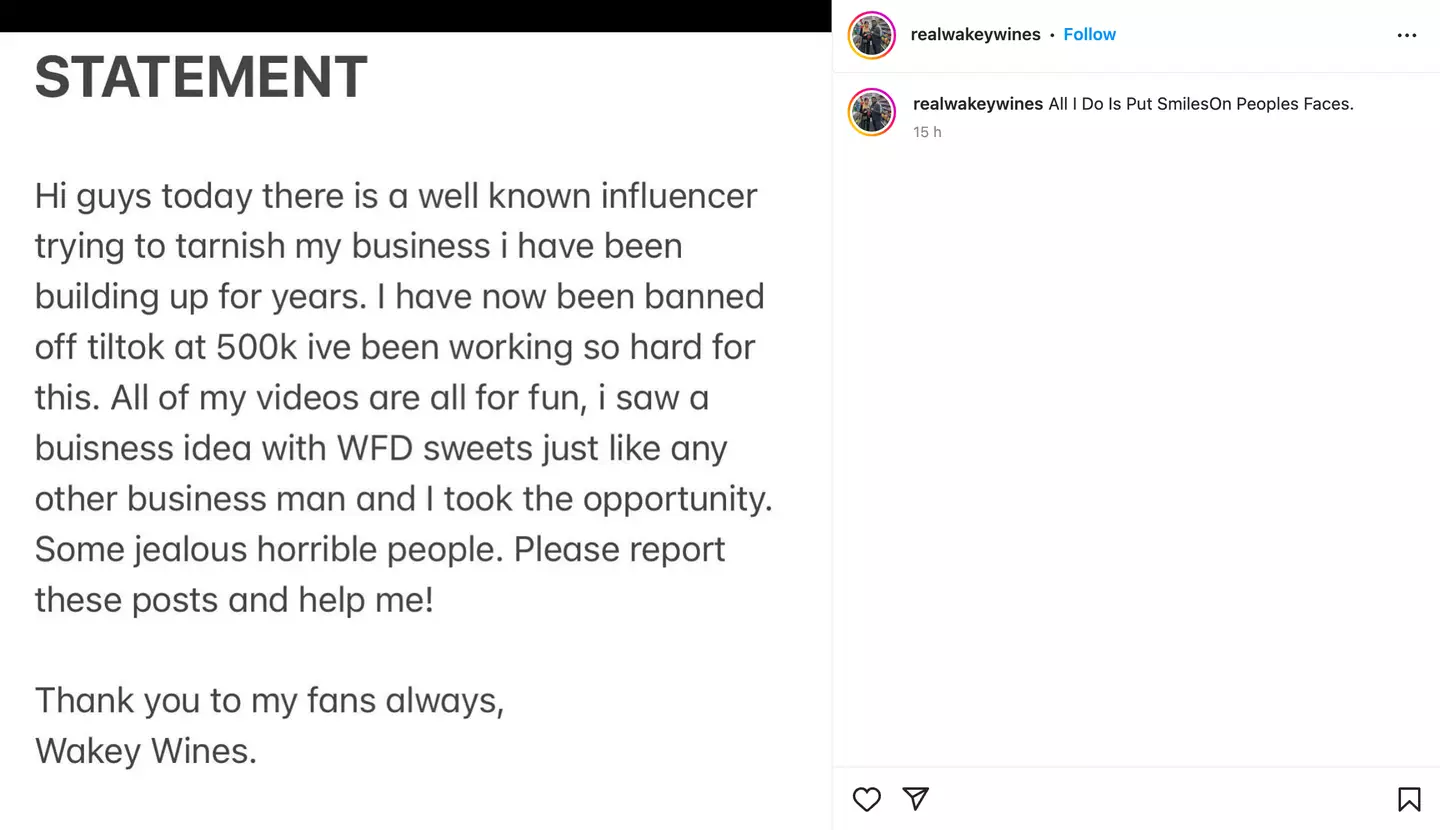Click the STATEMENT headline on the image

tap(200, 76)
